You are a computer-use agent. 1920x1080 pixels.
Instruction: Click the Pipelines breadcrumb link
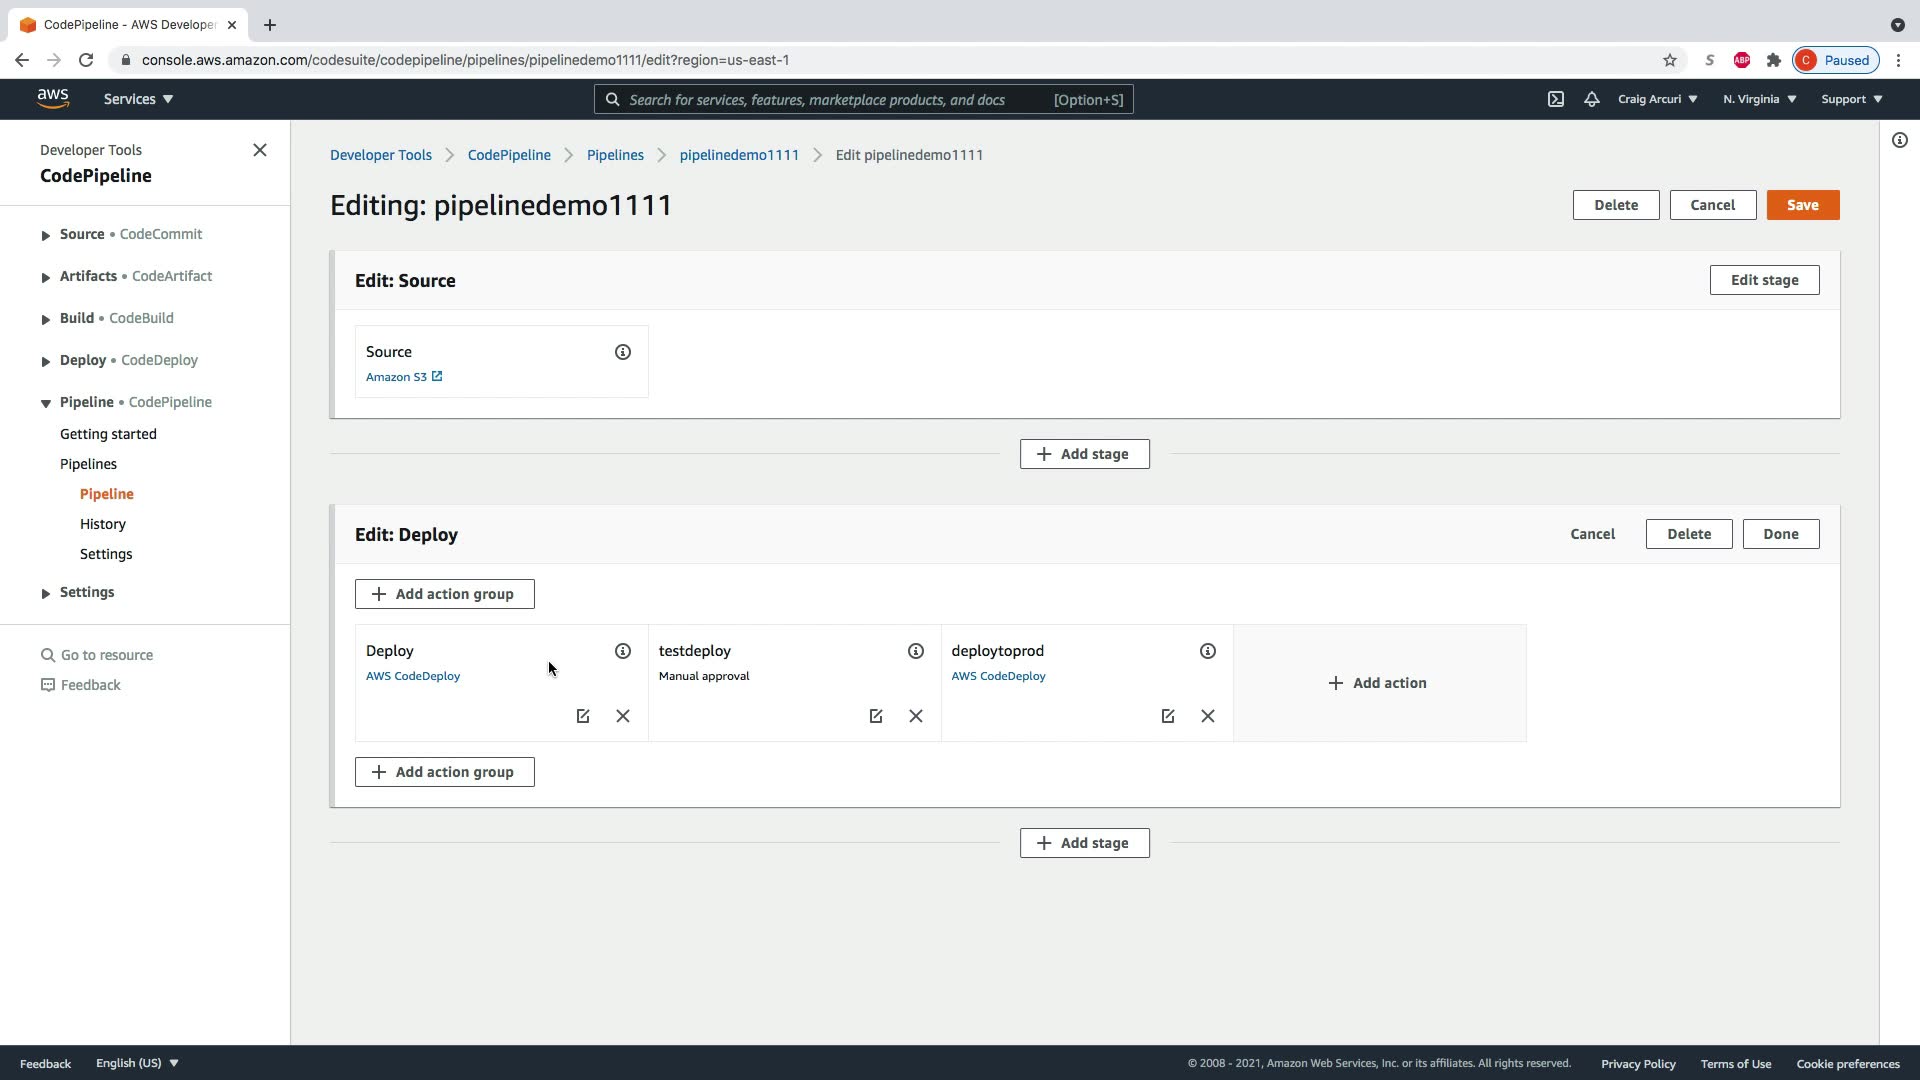click(x=615, y=155)
